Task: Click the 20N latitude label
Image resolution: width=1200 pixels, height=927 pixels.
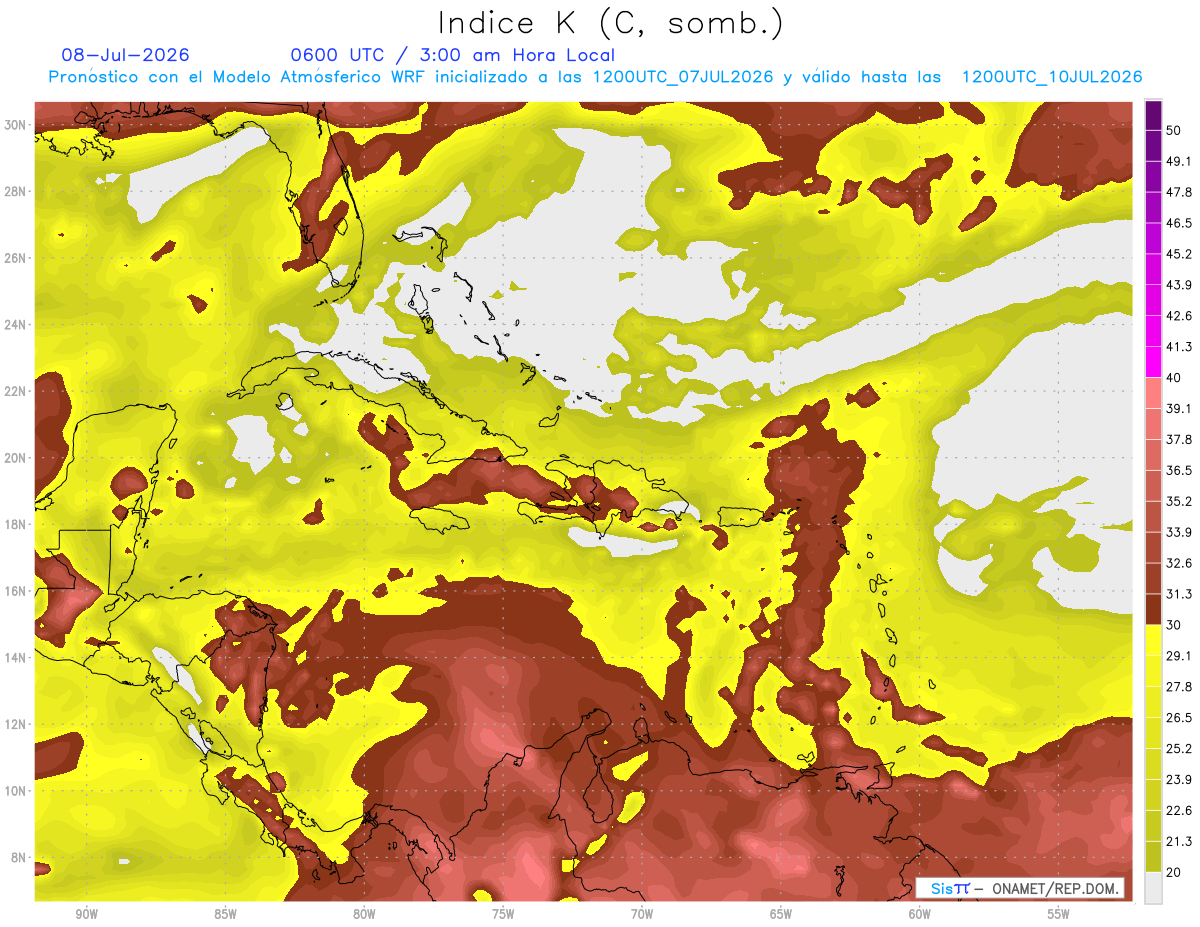Action: click(x=16, y=458)
